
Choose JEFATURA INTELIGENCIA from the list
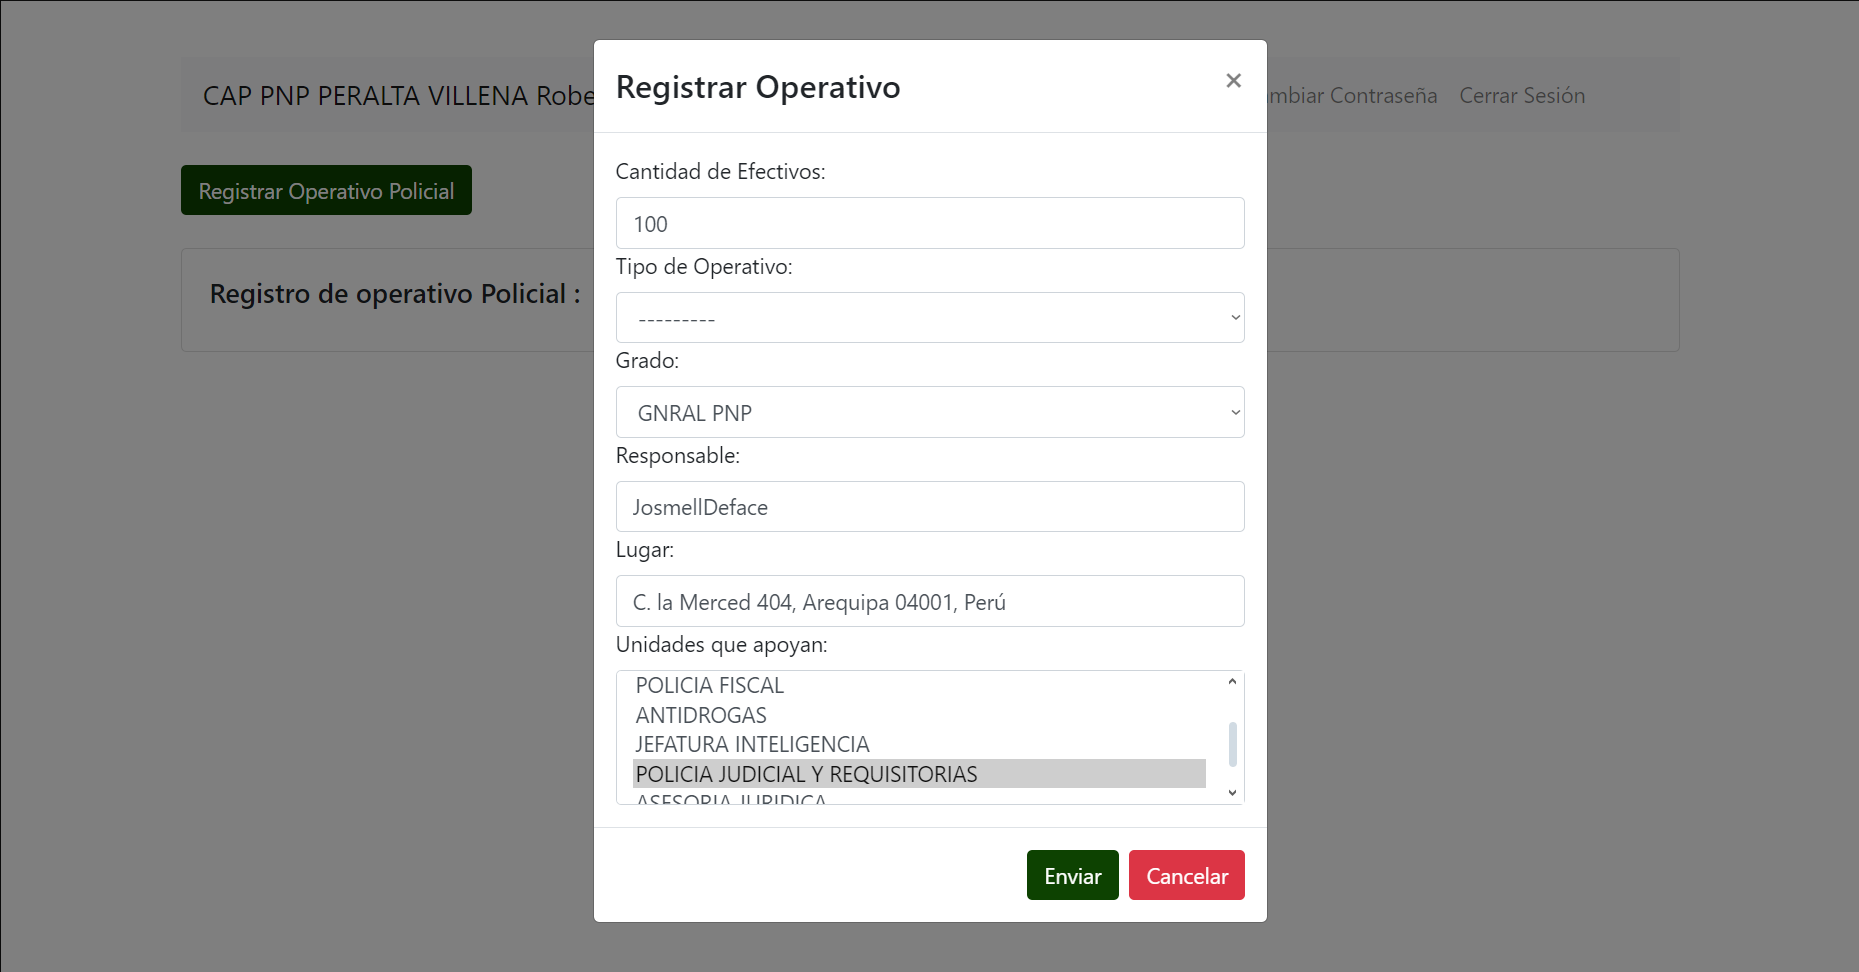coord(752,744)
